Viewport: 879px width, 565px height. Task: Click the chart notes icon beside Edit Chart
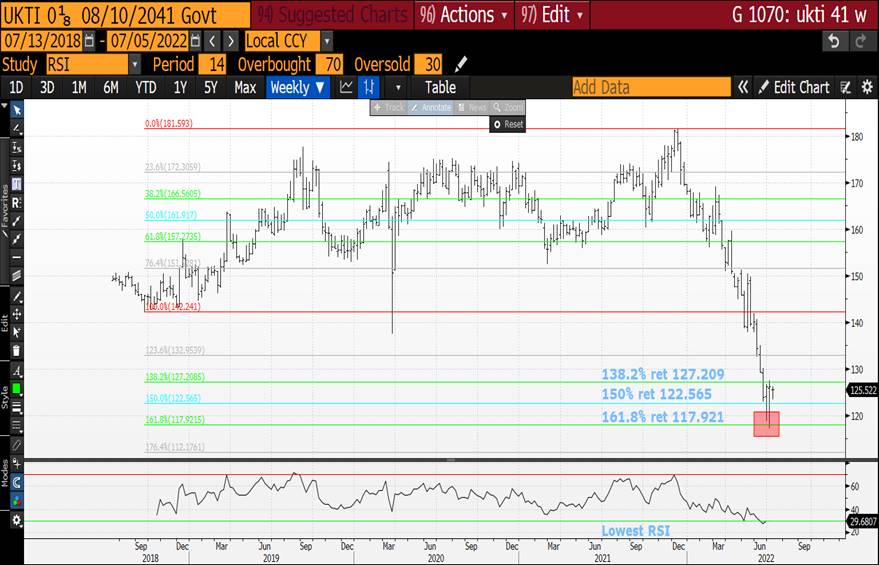coord(846,87)
